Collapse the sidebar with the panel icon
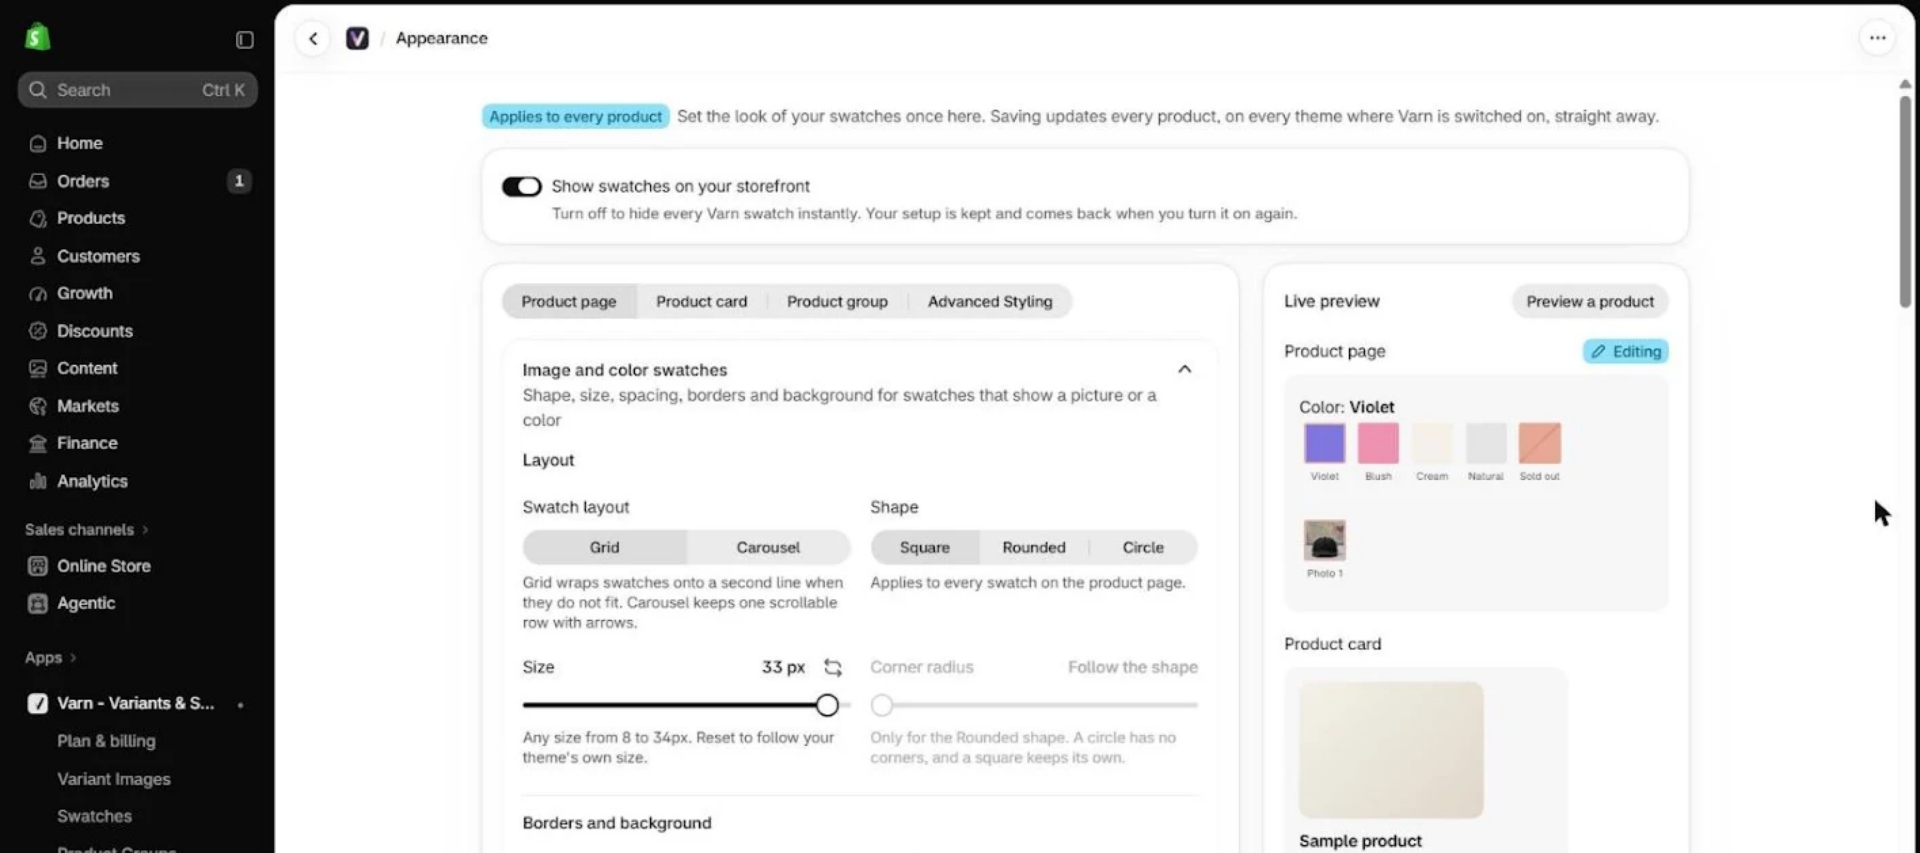This screenshot has width=1920, height=853. (245, 39)
